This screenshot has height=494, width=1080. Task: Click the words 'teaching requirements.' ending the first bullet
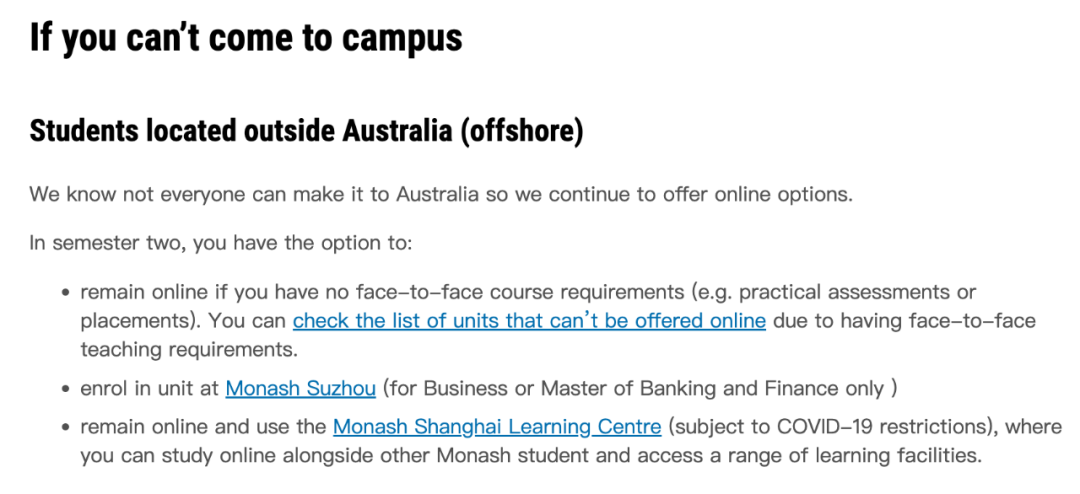[189, 350]
